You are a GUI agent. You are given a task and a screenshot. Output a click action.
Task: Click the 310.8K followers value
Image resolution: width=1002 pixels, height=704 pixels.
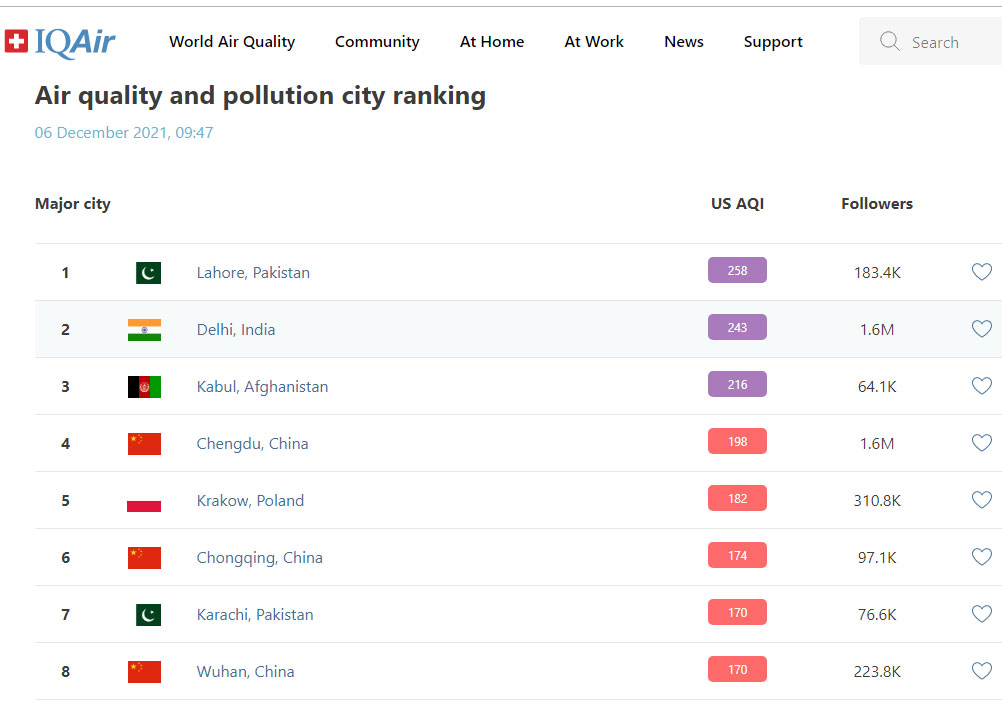pyautogui.click(x=877, y=501)
